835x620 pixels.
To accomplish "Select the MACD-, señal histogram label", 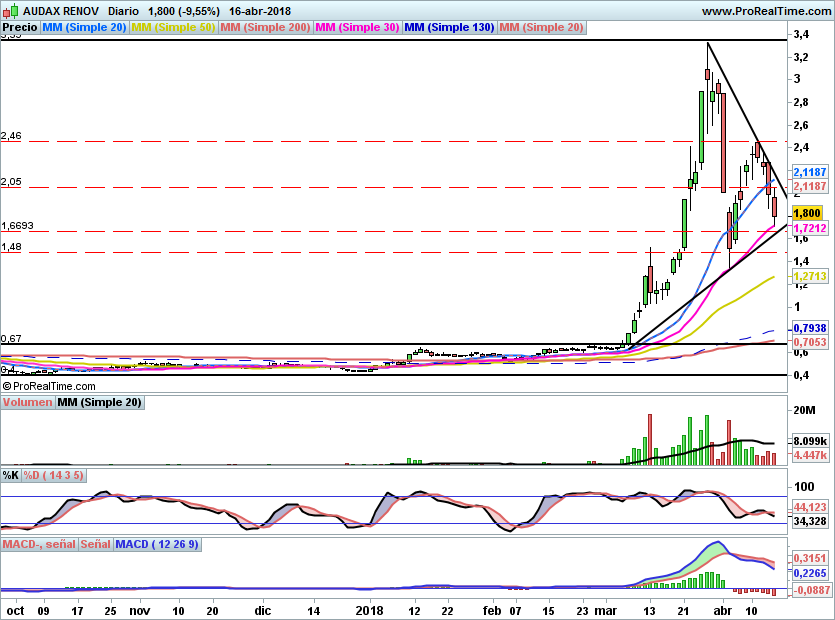I will [40, 544].
